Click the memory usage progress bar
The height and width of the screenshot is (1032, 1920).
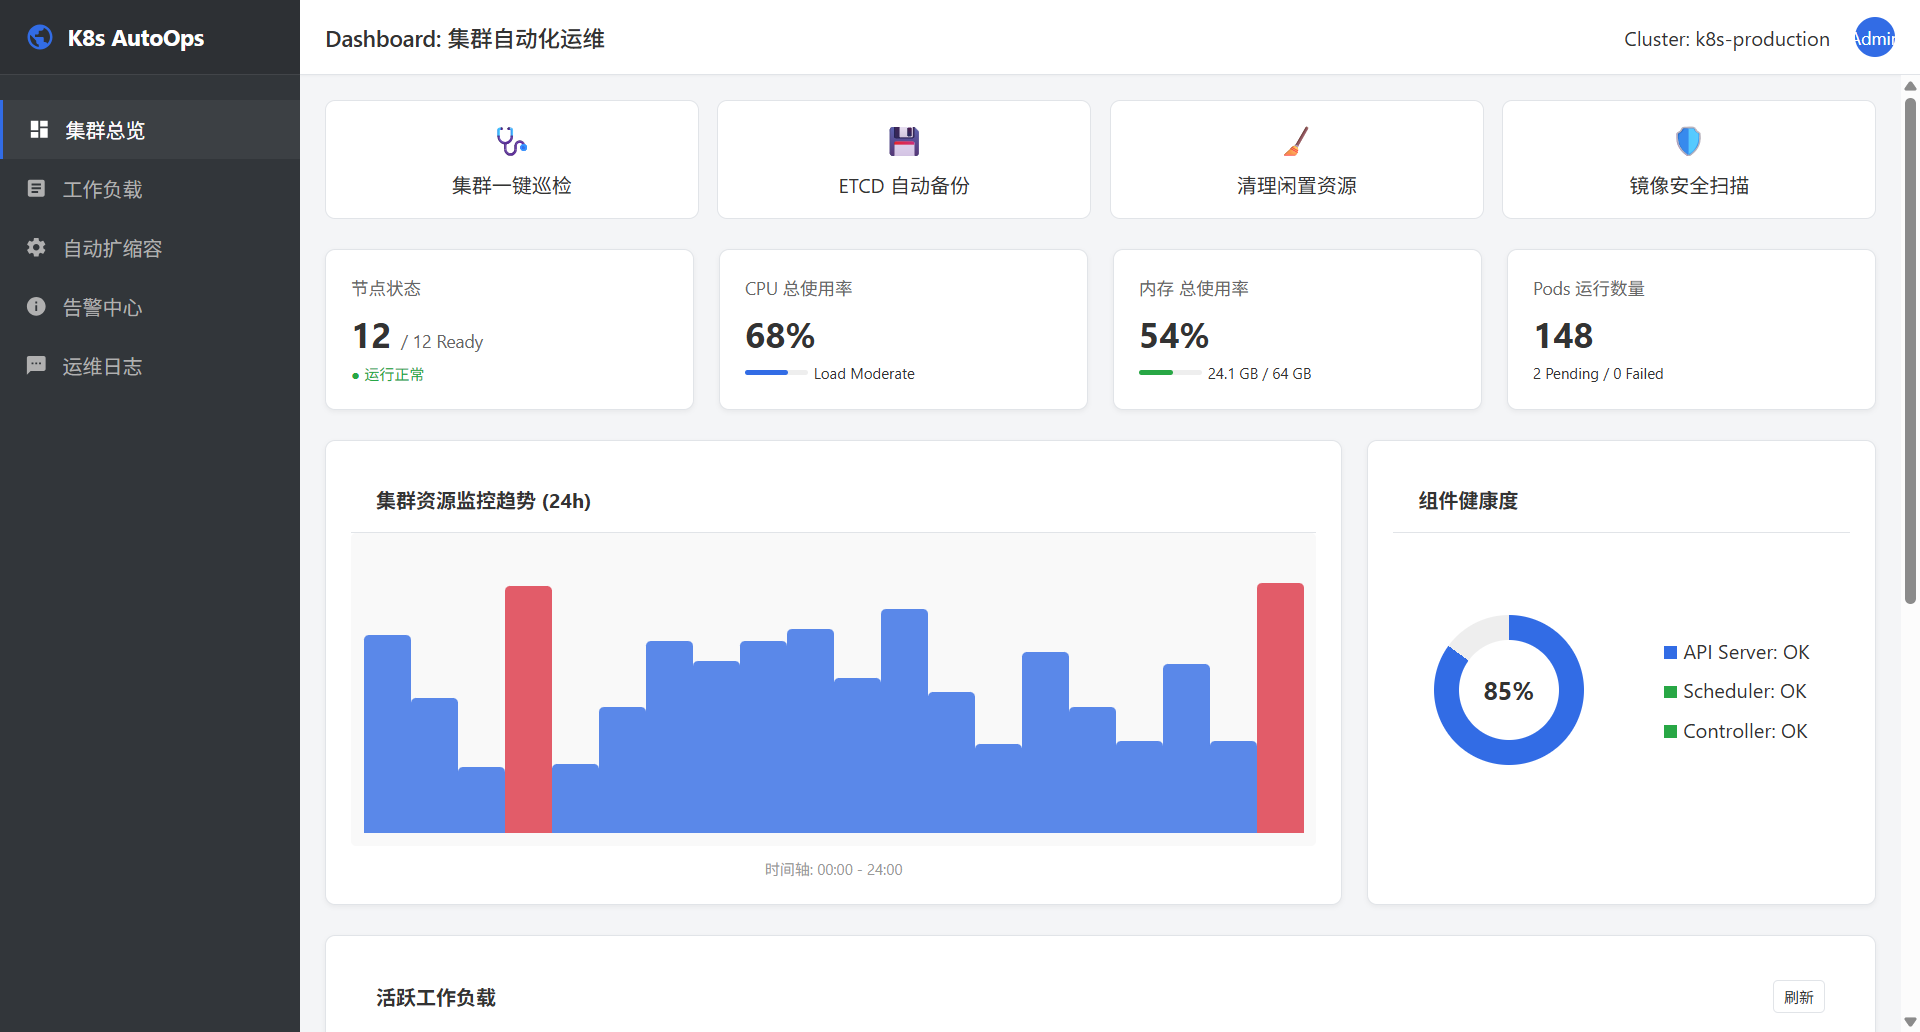coord(1170,373)
